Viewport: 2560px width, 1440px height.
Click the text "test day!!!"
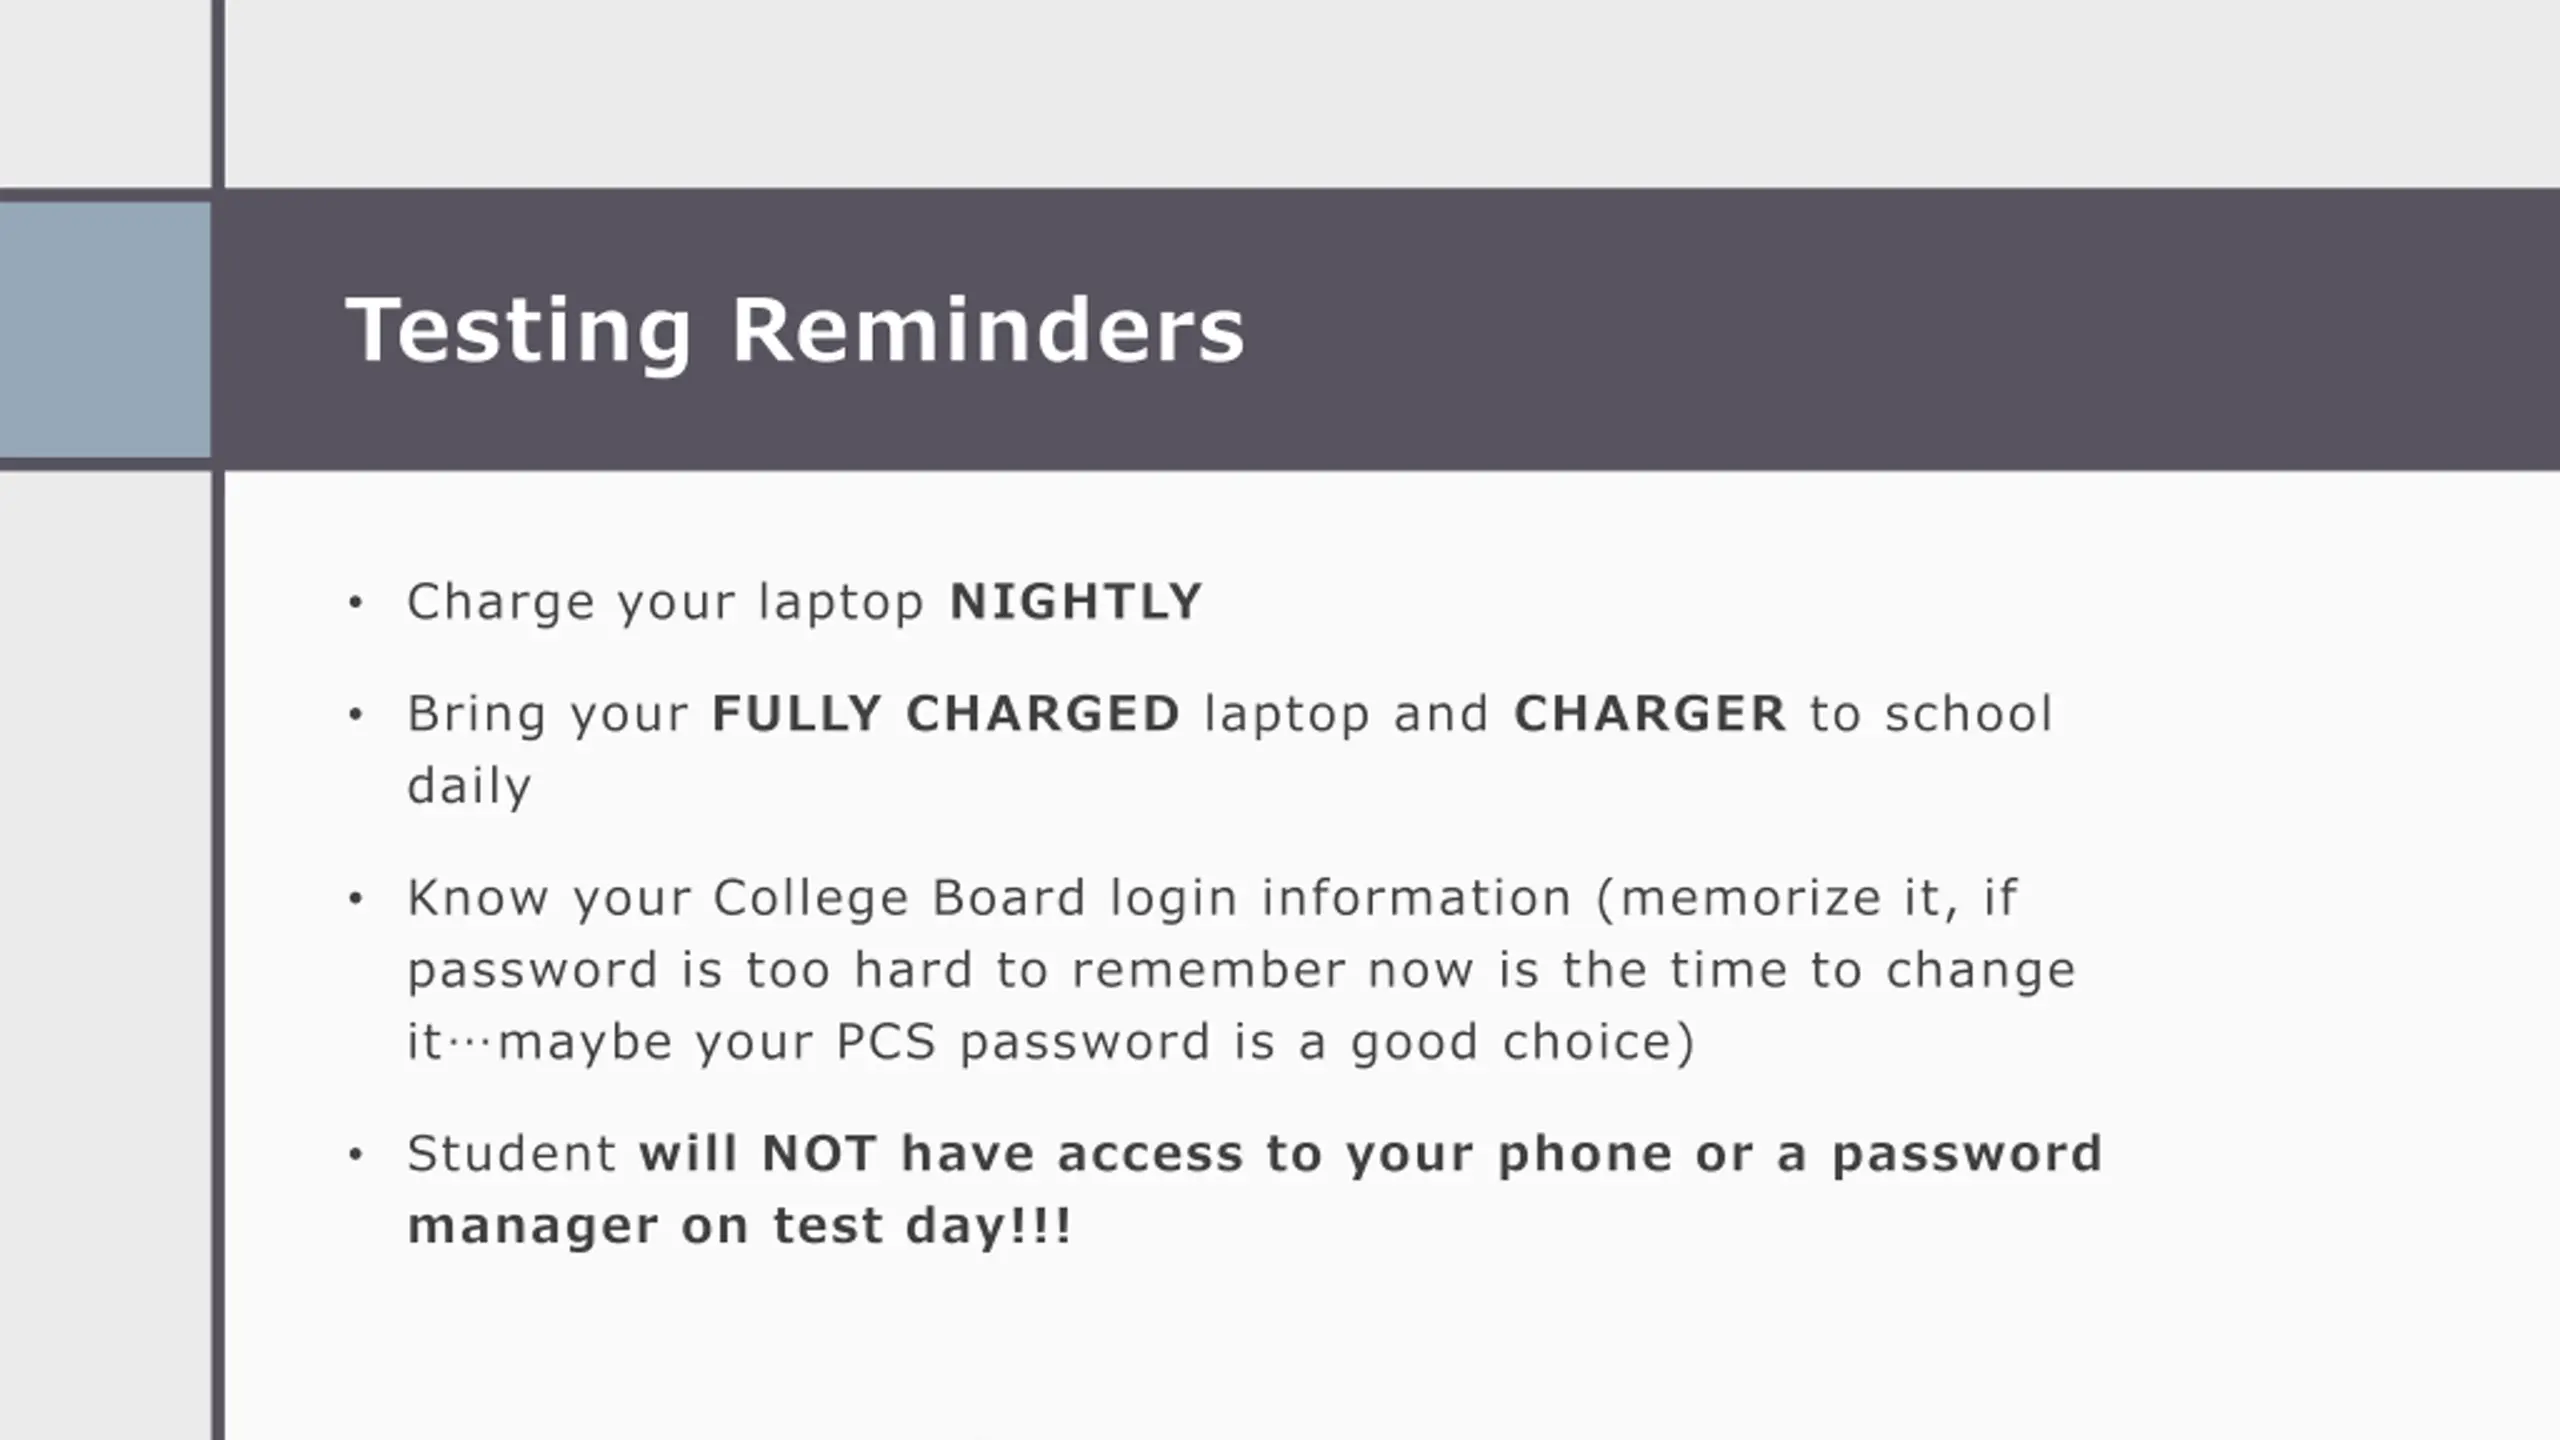[x=922, y=1226]
